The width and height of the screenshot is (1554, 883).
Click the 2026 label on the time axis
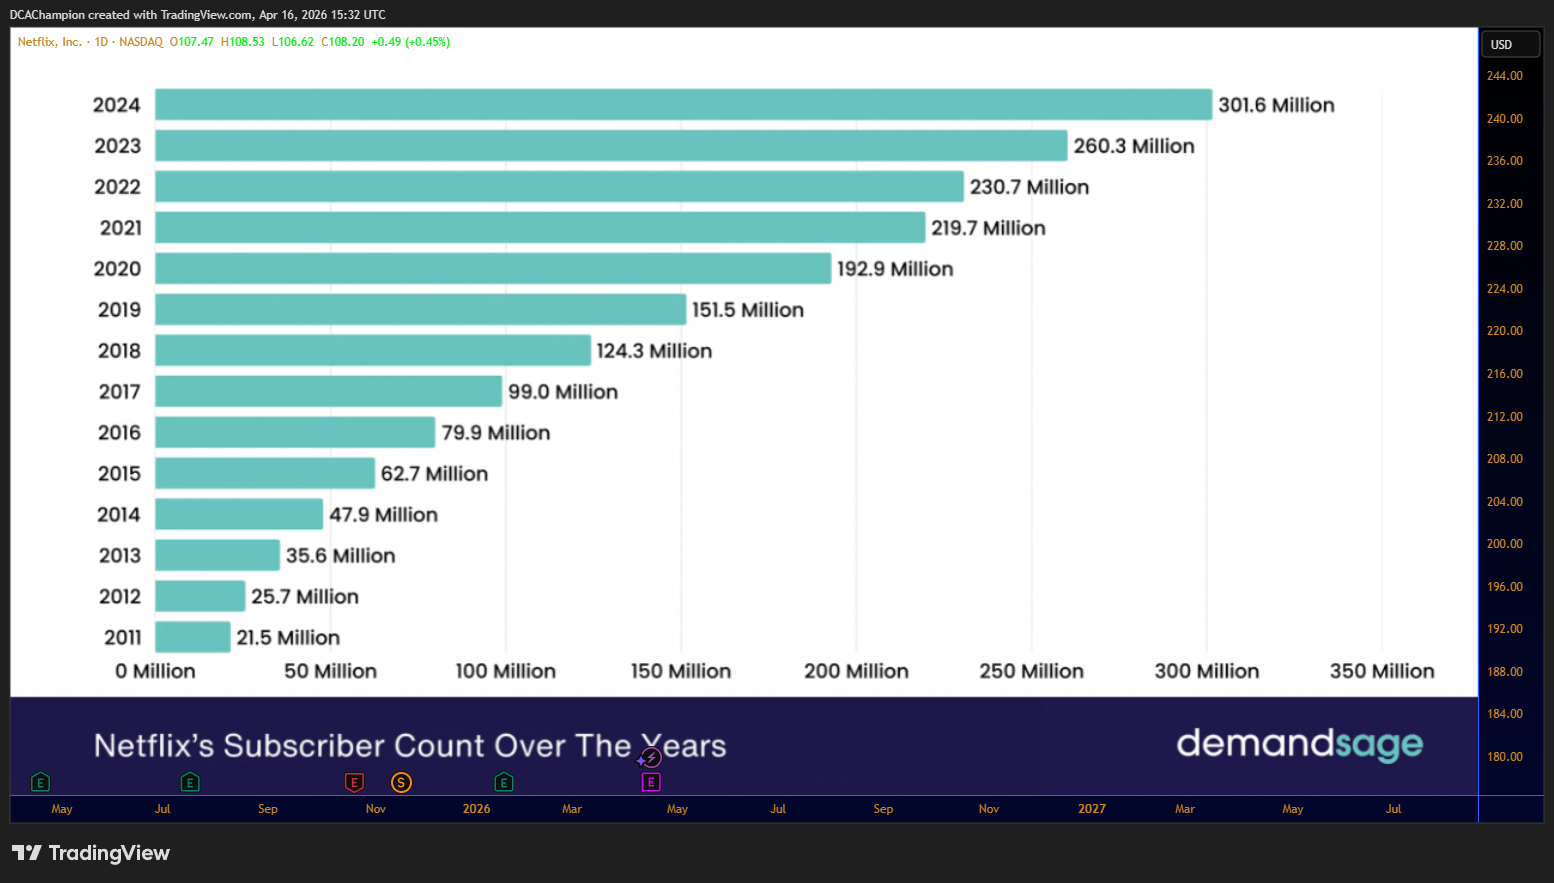click(477, 809)
